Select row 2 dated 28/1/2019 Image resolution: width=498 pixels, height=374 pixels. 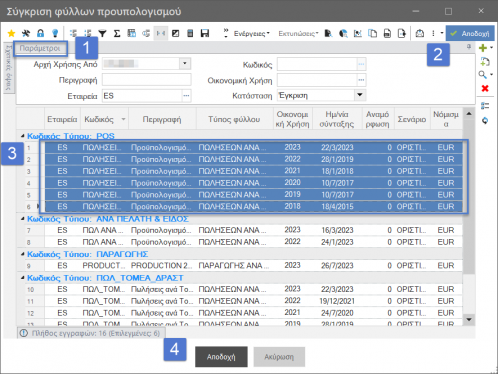pyautogui.click(x=253, y=159)
